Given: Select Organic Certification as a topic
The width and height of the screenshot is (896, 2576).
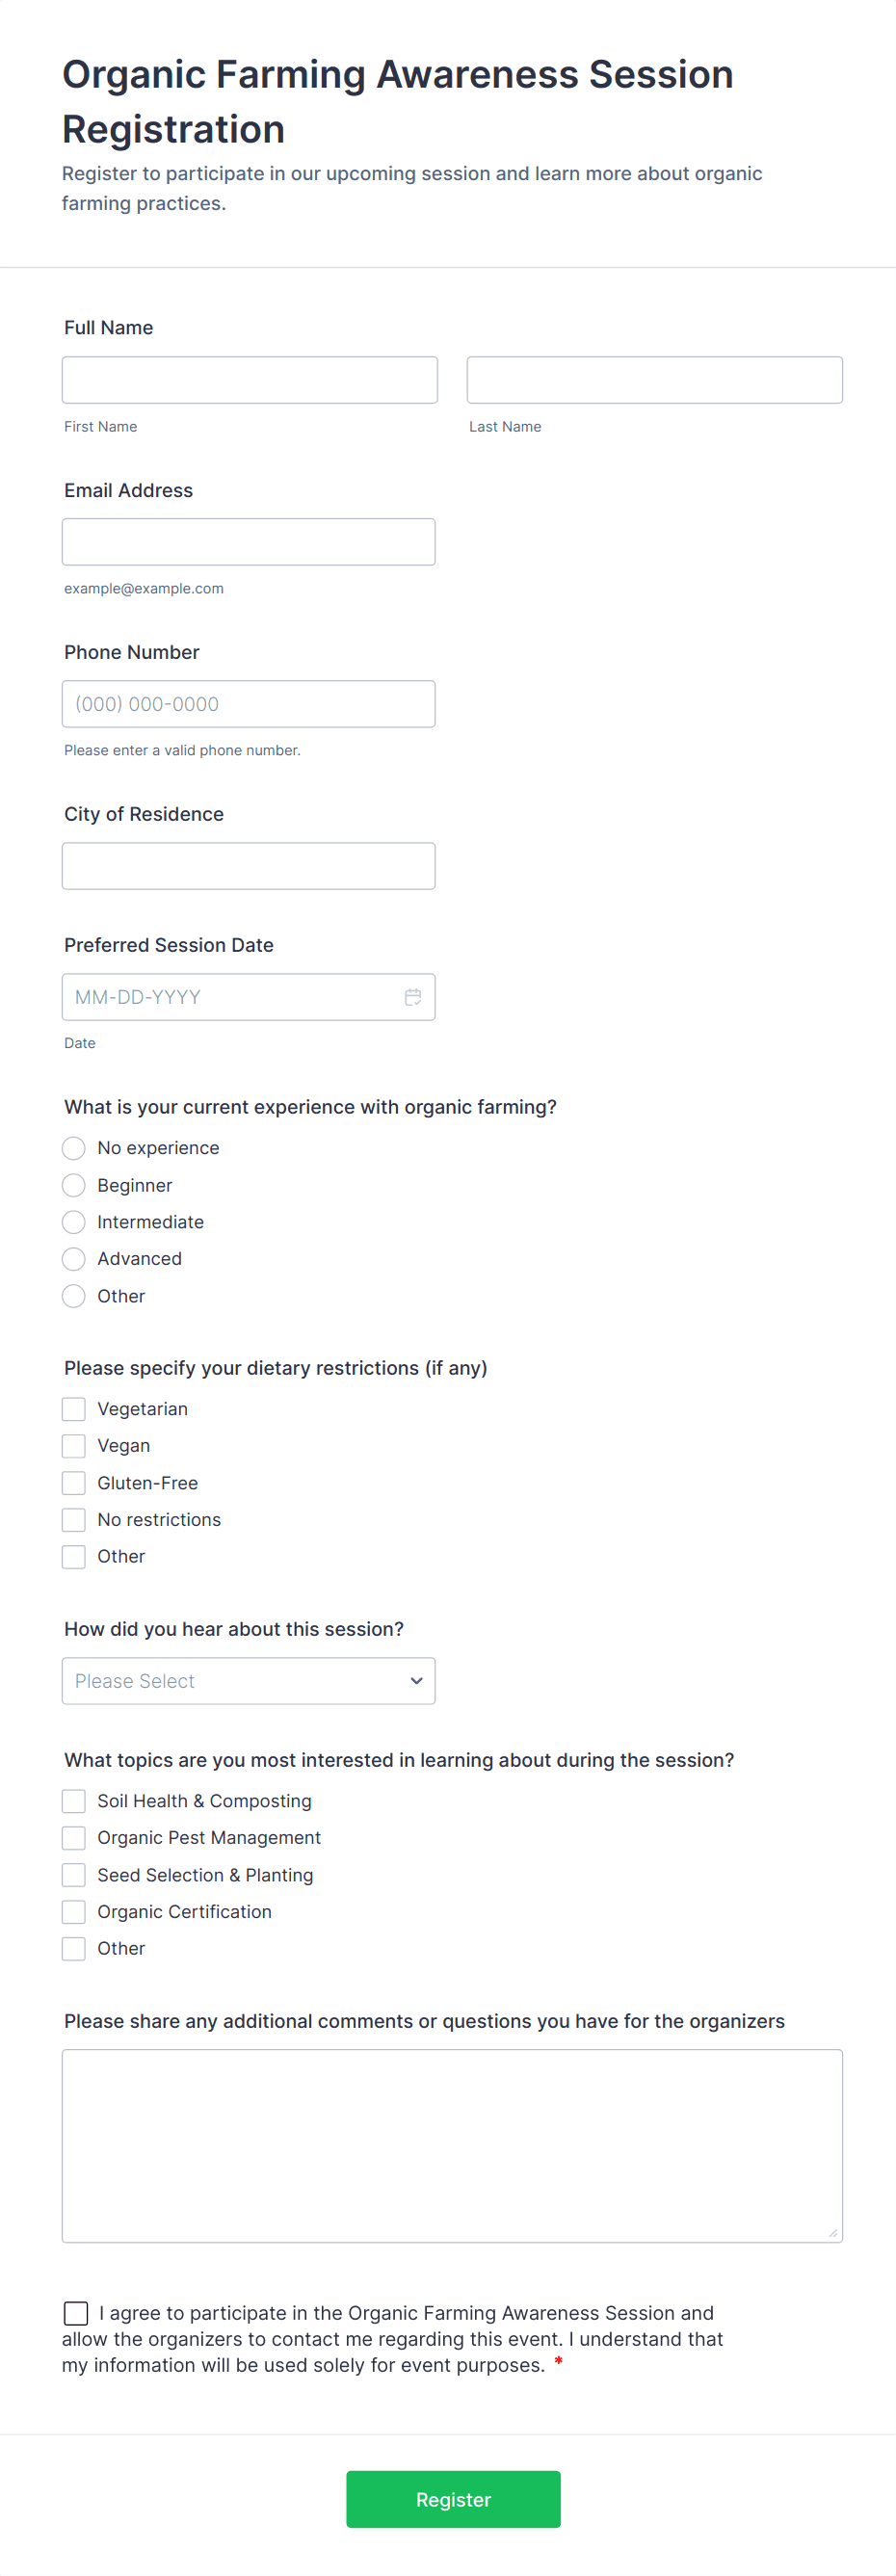Looking at the screenshot, I should click(73, 1911).
